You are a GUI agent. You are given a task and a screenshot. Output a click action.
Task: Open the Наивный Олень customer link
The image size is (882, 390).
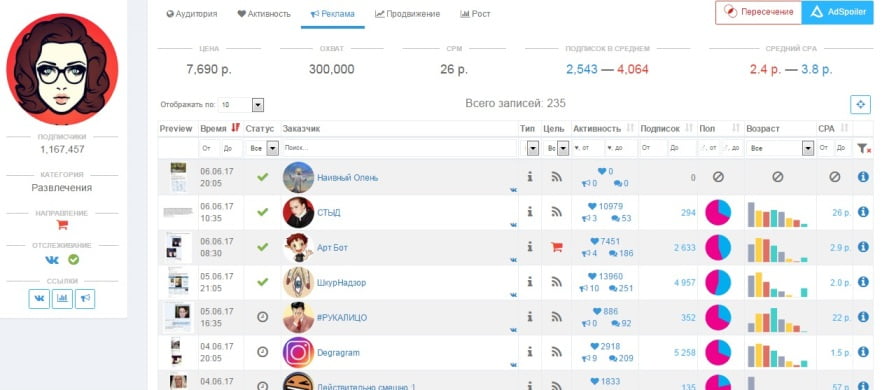[x=348, y=177]
